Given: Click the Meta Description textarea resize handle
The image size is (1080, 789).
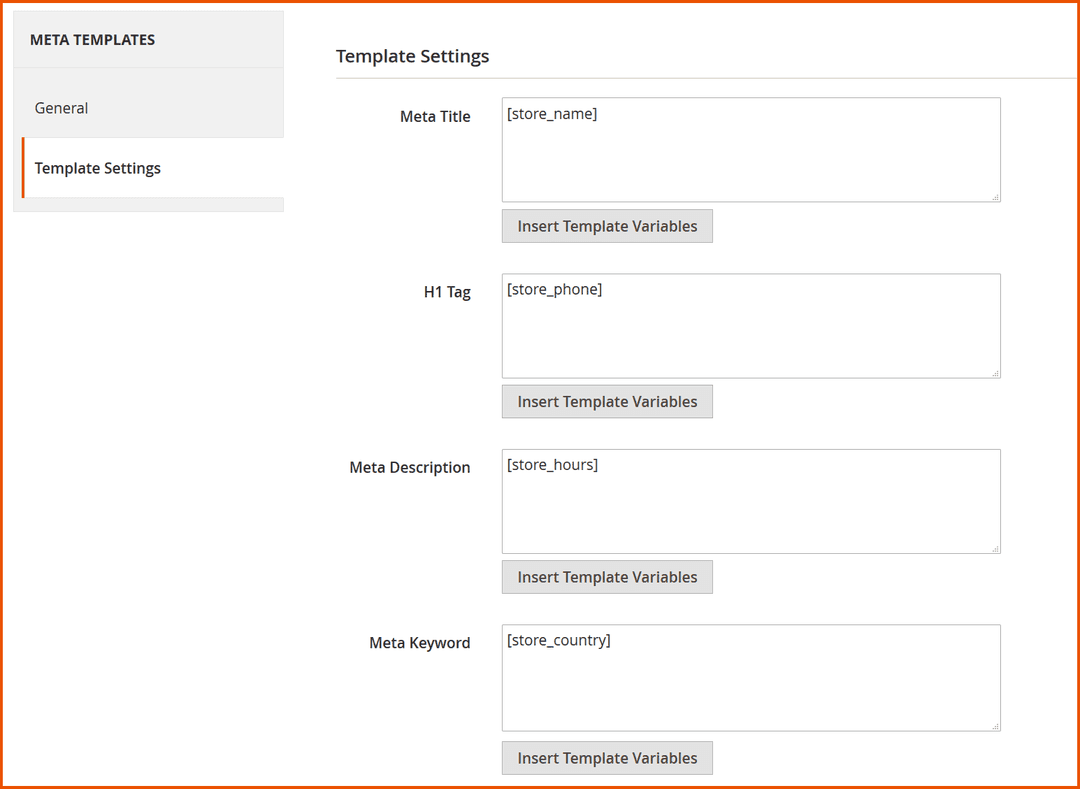Looking at the screenshot, I should click(x=995, y=548).
